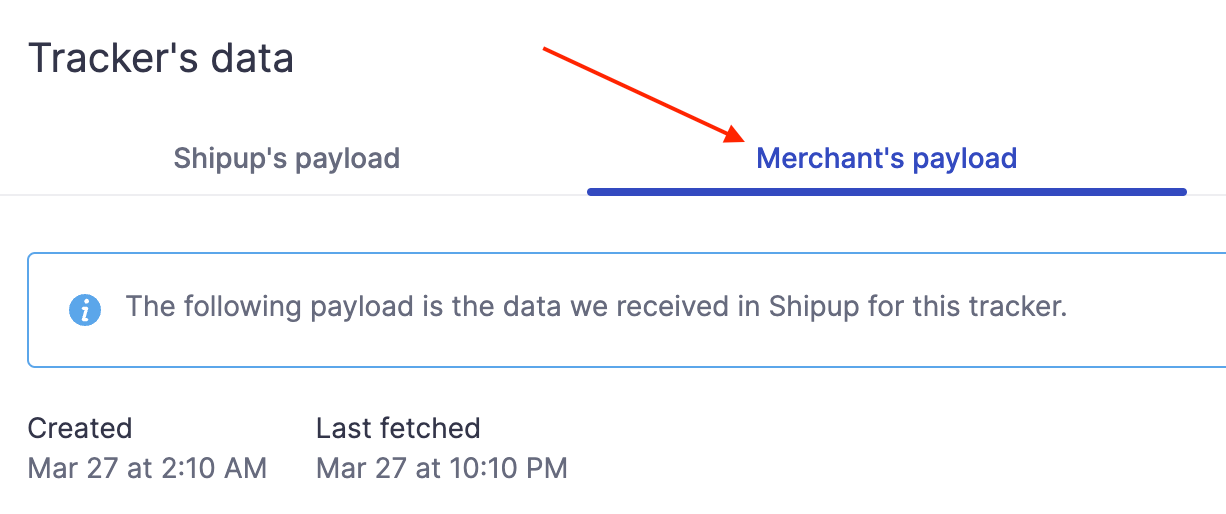Click the word 'data' in the page heading
This screenshot has height=514, width=1226.
248,58
